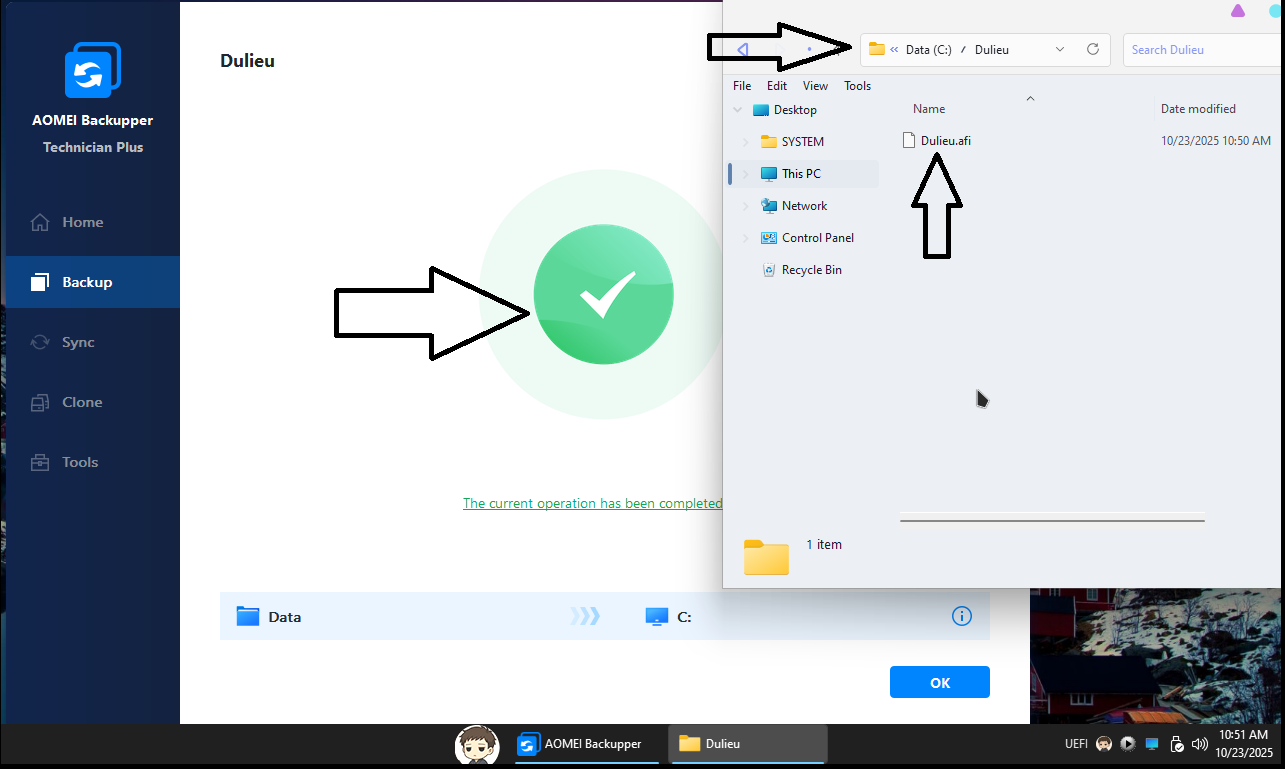1285x769 pixels.
Task: Open the Clone section in sidebar
Action: (81, 402)
